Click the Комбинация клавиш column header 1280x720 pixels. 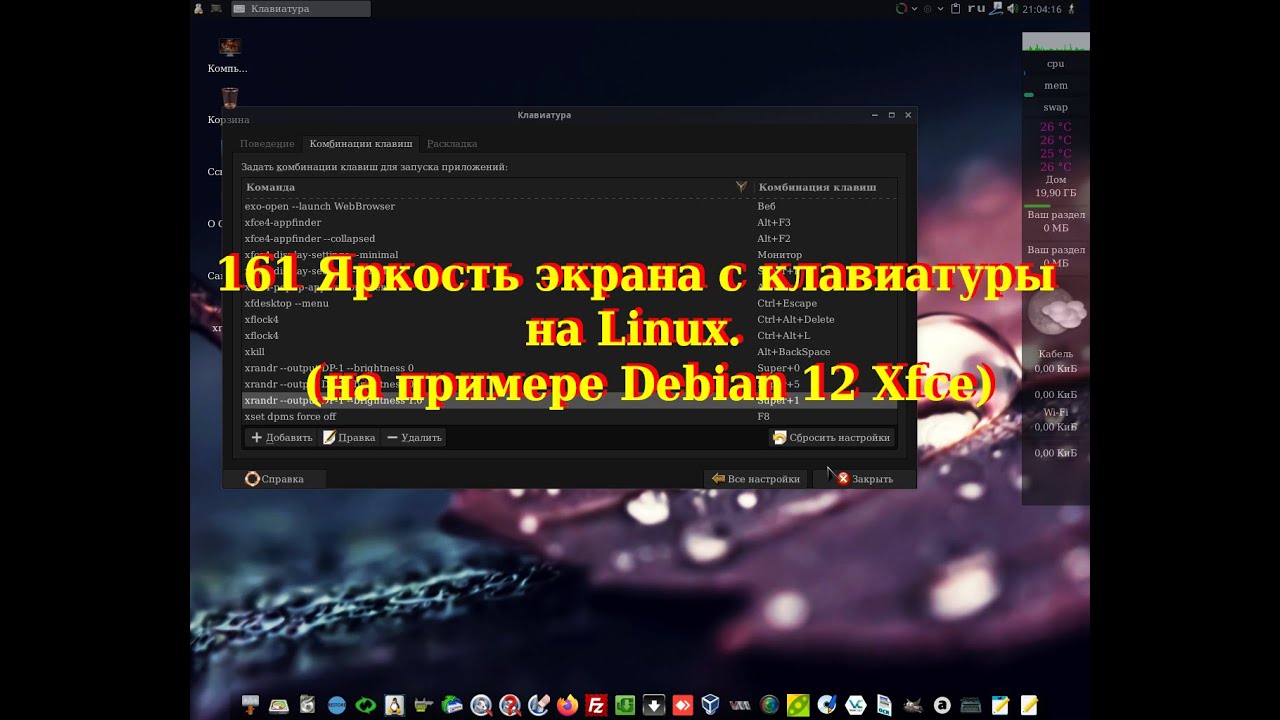pyautogui.click(x=825, y=187)
